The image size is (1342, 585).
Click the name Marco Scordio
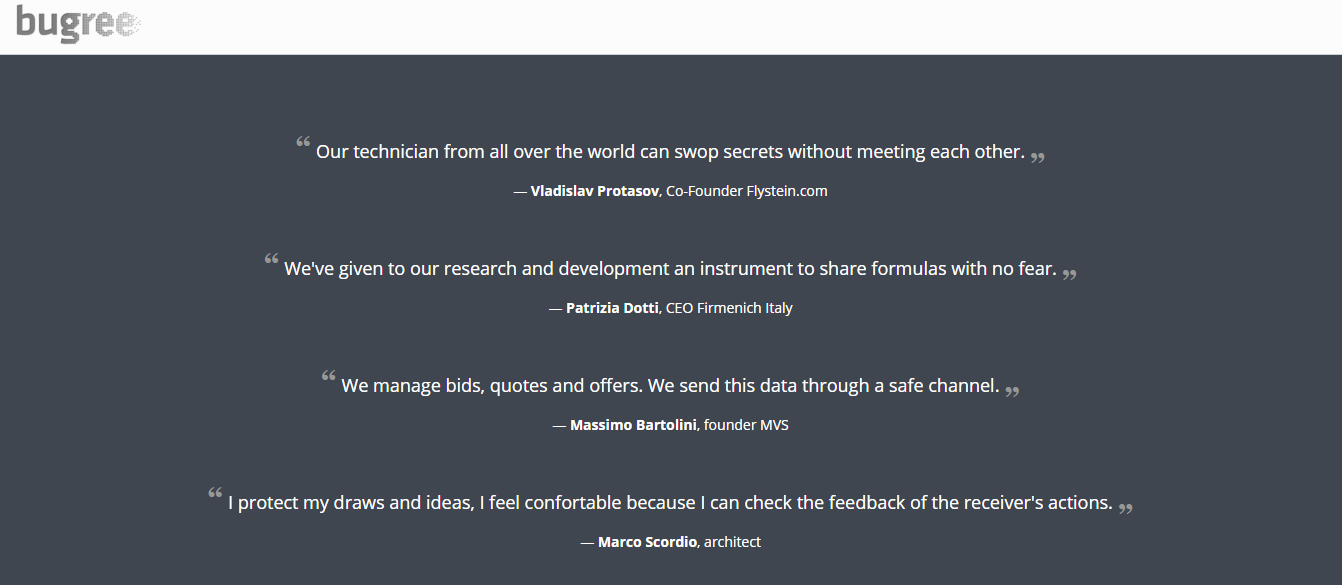[x=647, y=542]
